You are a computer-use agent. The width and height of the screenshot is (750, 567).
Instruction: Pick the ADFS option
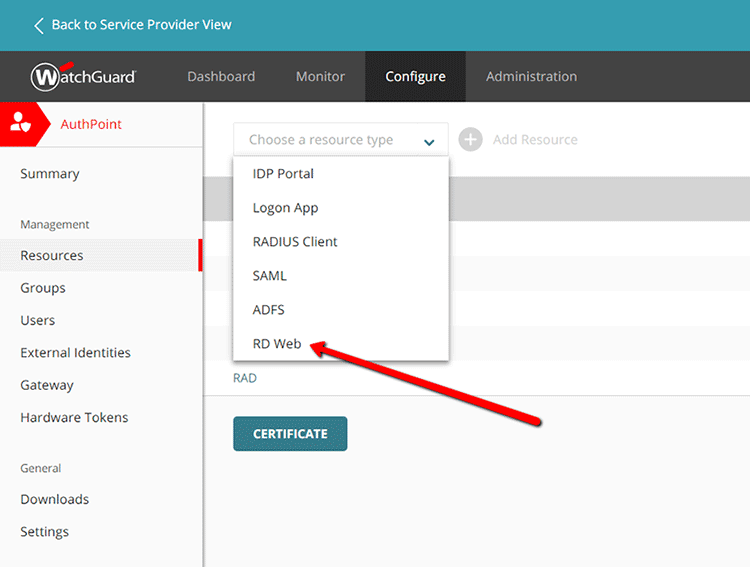pyautogui.click(x=269, y=310)
